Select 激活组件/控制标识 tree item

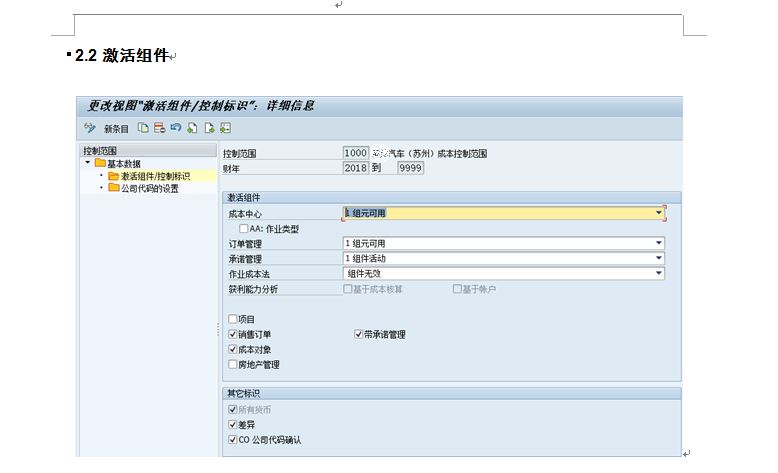click(155, 176)
